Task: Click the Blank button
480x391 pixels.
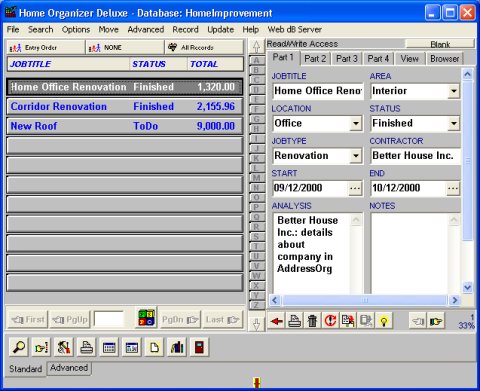Action: click(x=440, y=44)
